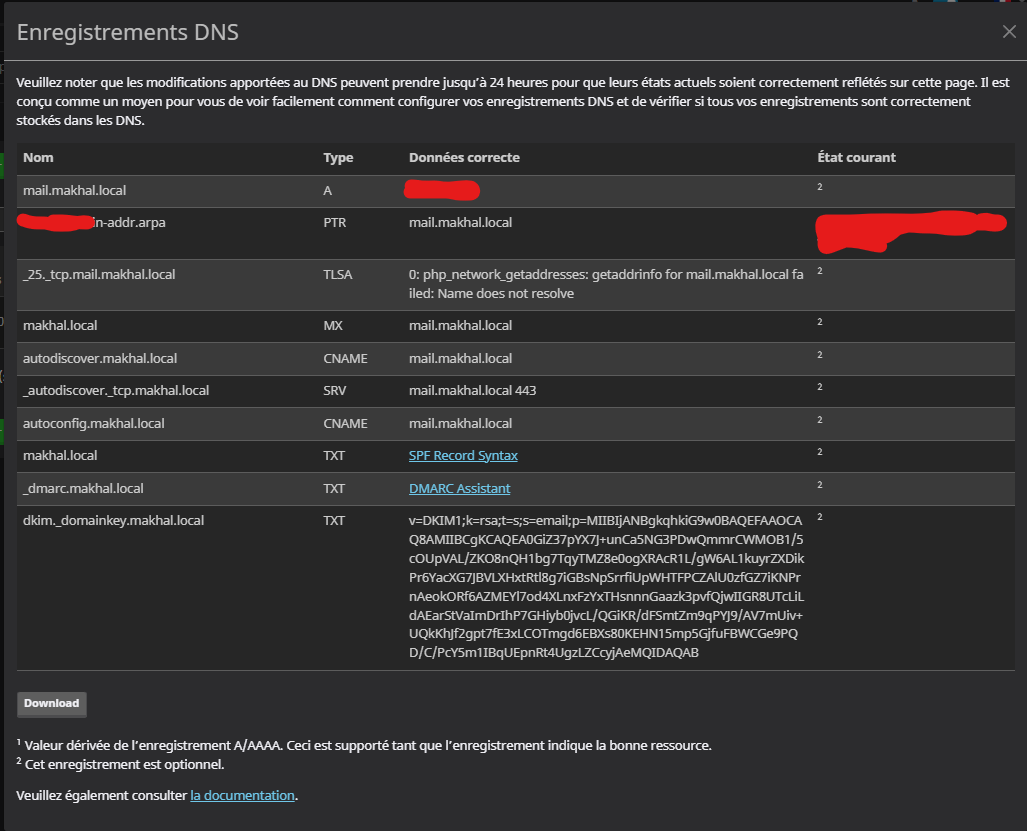Click the autoconfig row CNAME type cell
The image size is (1027, 831).
(x=345, y=423)
